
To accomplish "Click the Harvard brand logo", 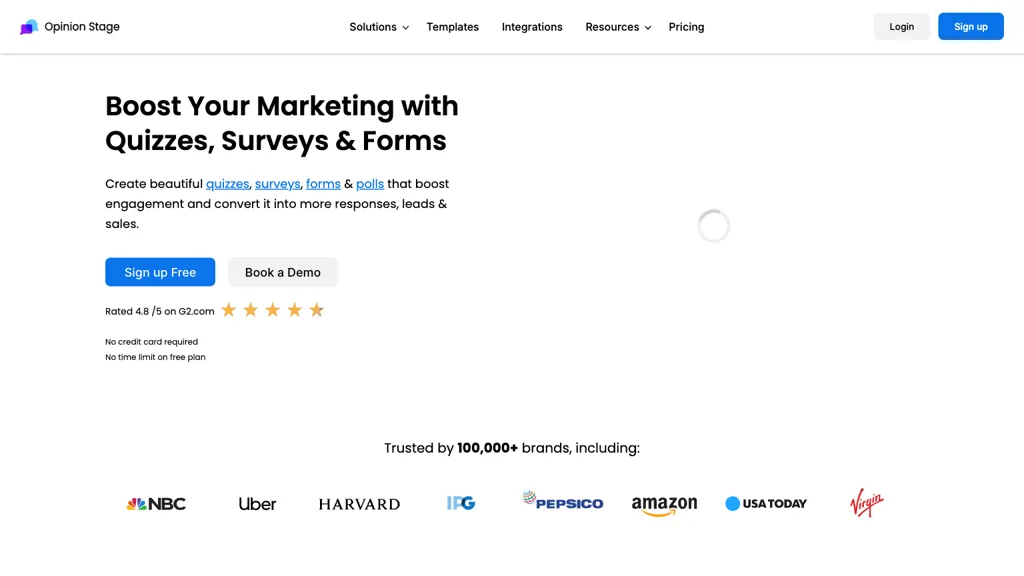I will point(359,504).
